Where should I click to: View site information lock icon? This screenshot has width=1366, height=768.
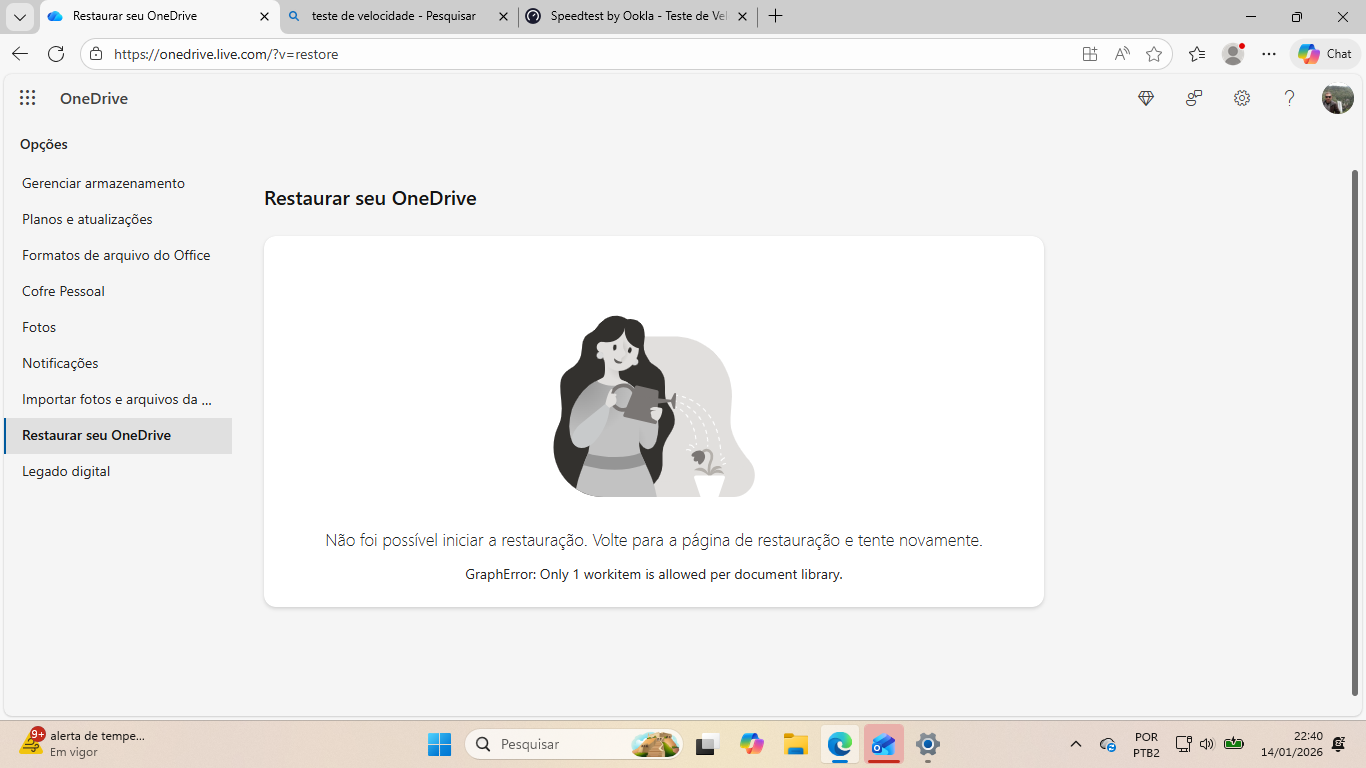click(x=96, y=54)
